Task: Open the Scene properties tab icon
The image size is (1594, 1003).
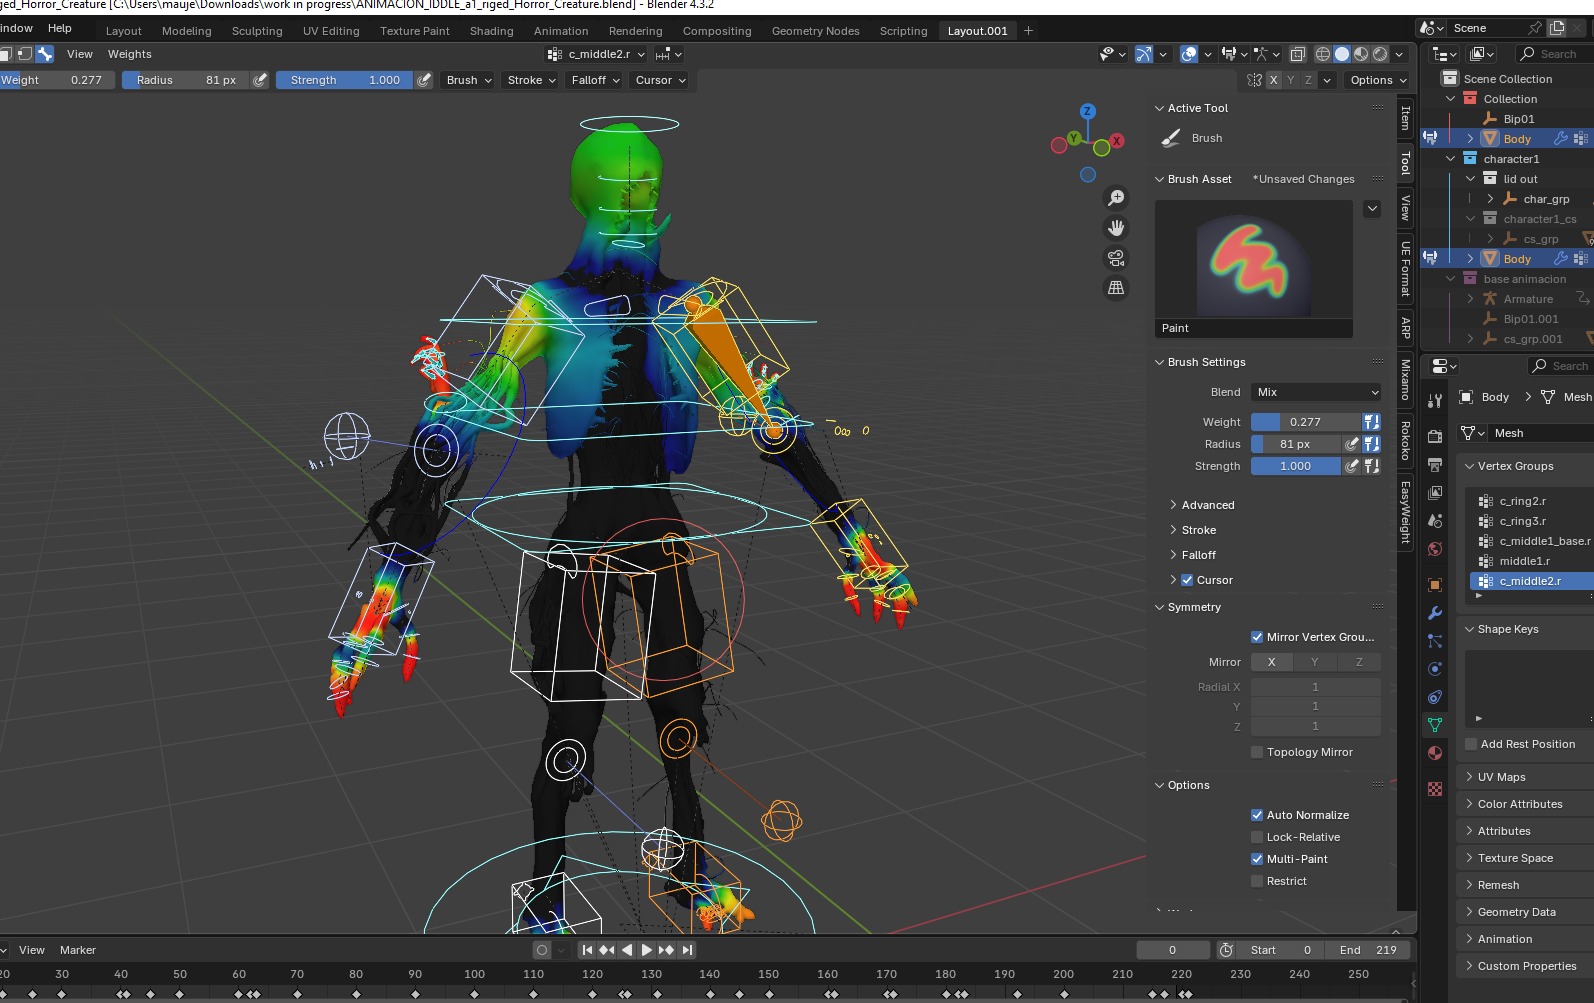Action: 1435,520
